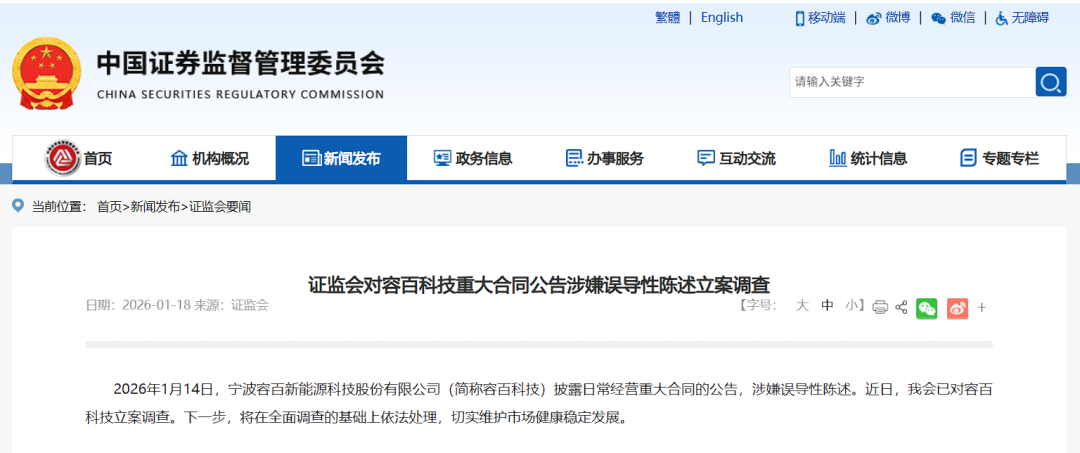Switch language to English
The height and width of the screenshot is (453, 1080).
coord(721,17)
